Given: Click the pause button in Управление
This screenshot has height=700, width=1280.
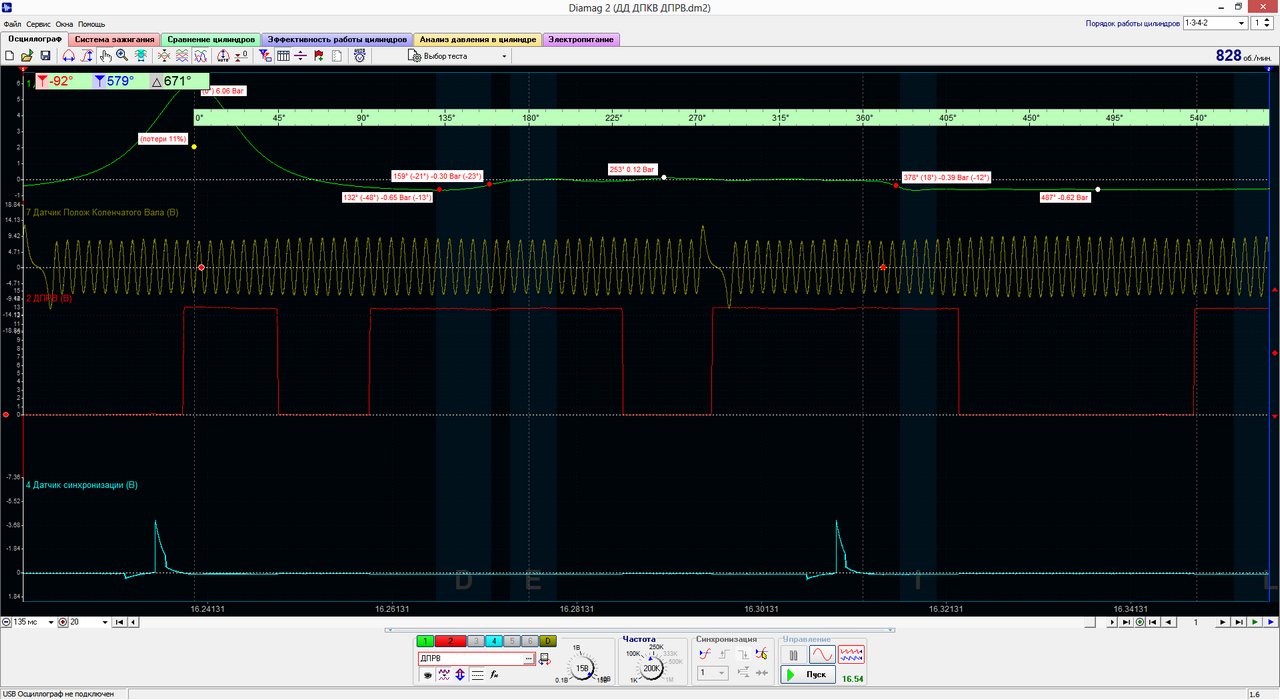Looking at the screenshot, I should coord(793,655).
